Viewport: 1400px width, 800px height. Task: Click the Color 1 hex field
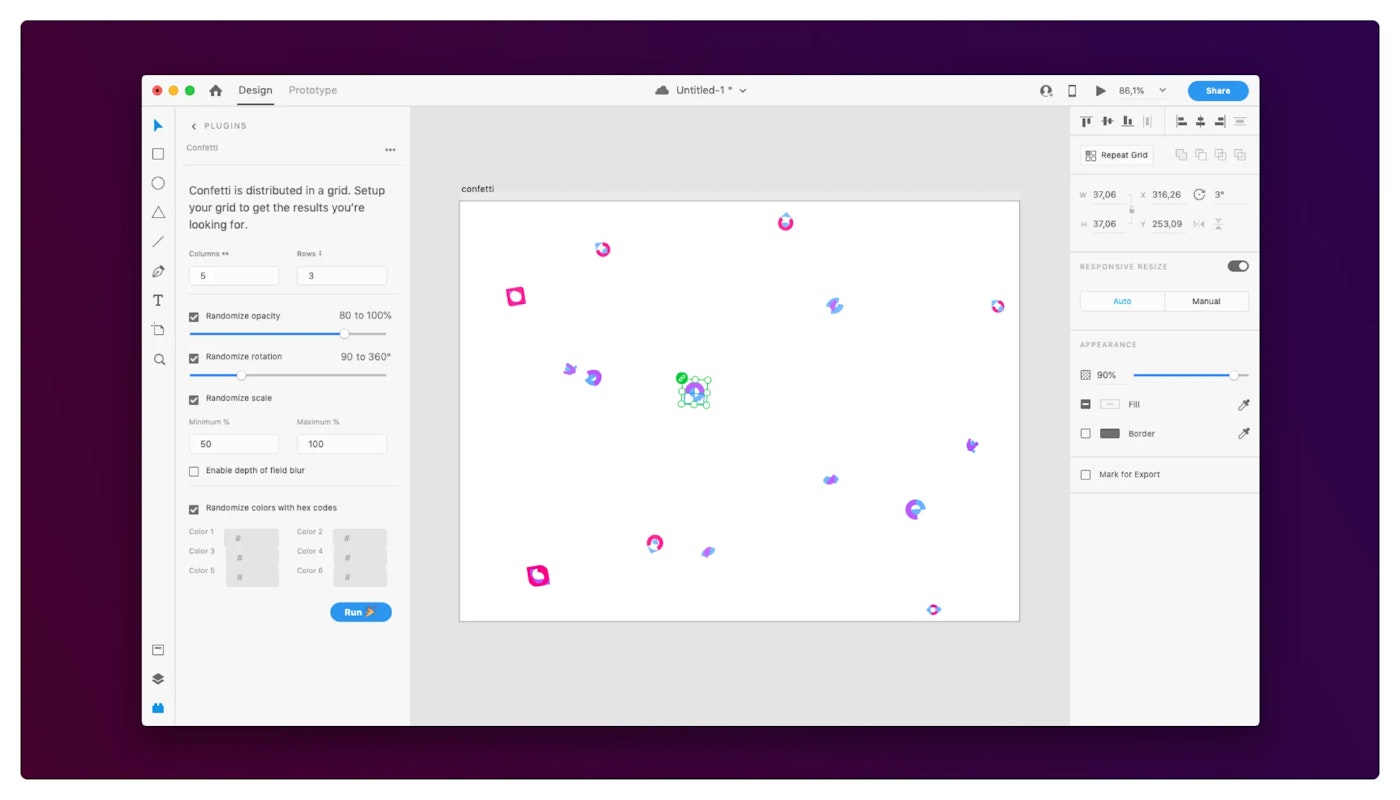point(251,538)
